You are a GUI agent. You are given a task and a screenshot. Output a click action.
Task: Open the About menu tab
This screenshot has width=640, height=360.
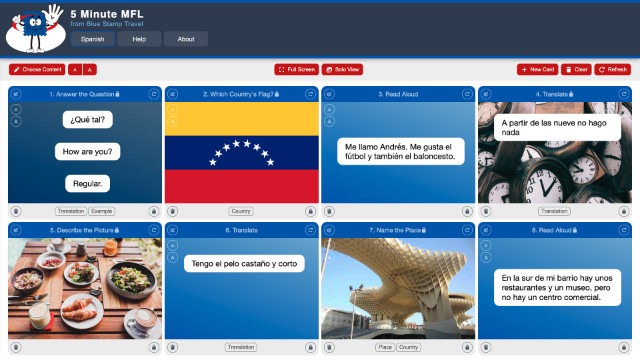[186, 39]
